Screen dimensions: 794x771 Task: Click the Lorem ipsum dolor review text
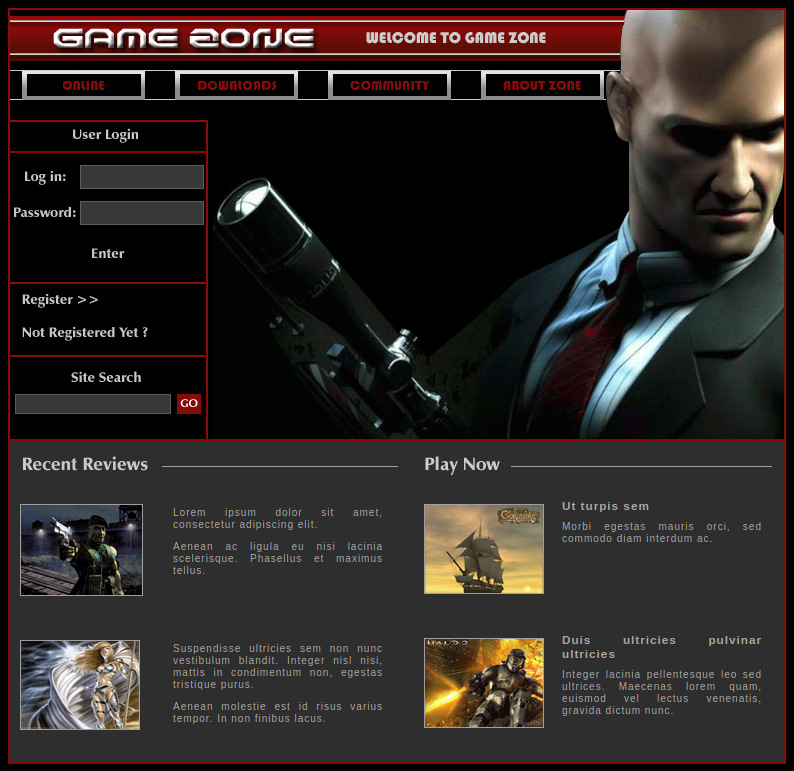tap(277, 518)
